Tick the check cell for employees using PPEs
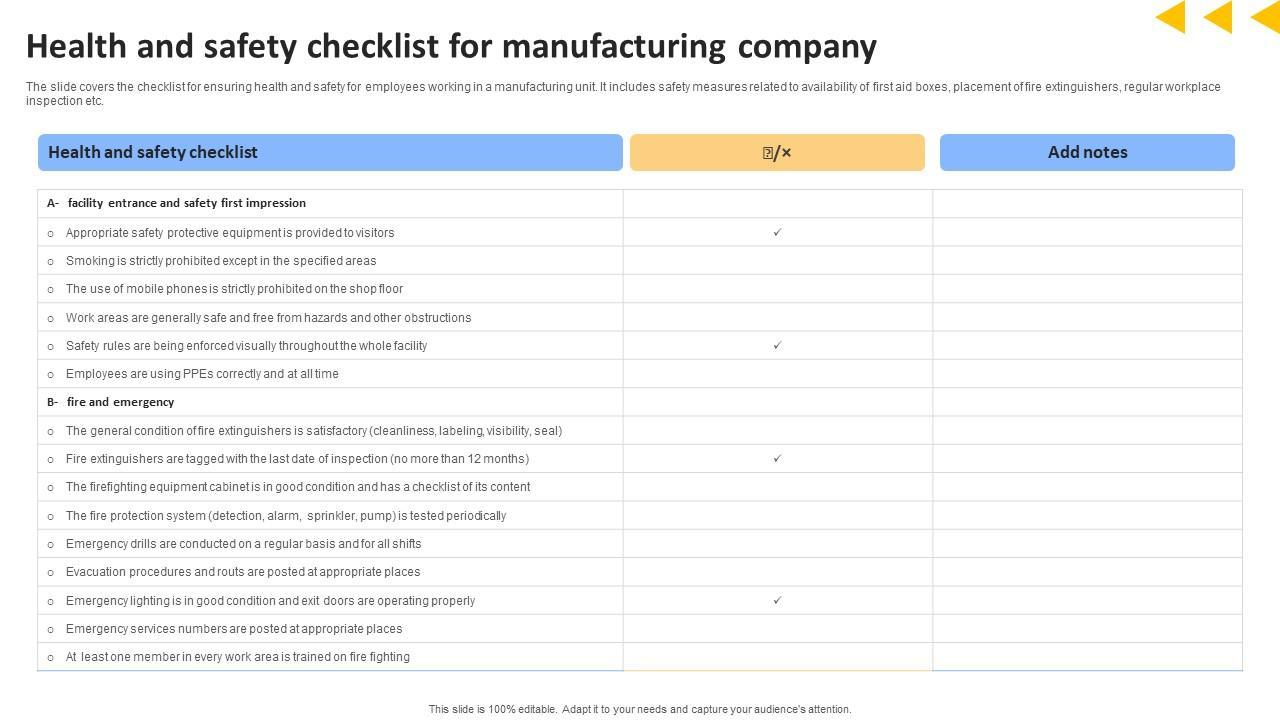 click(x=777, y=374)
